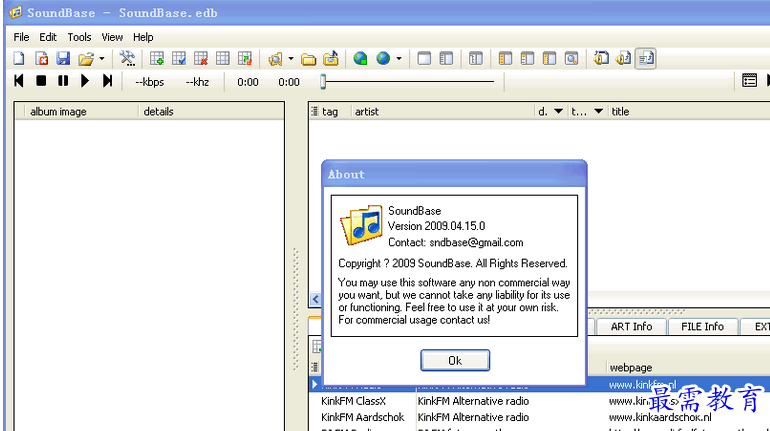This screenshot has width=770, height=431.
Task: Open the Edit menu
Action: [48, 37]
